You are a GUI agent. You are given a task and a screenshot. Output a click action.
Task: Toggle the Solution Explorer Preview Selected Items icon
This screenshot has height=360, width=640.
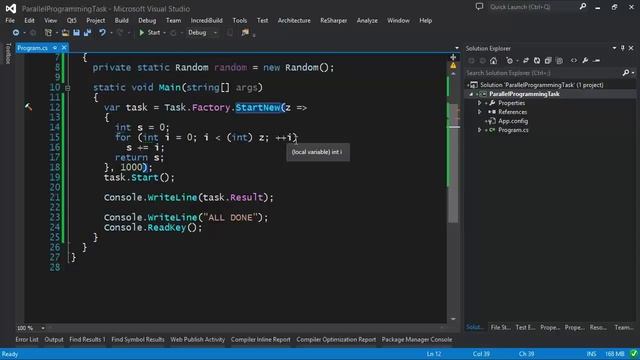(596, 61)
